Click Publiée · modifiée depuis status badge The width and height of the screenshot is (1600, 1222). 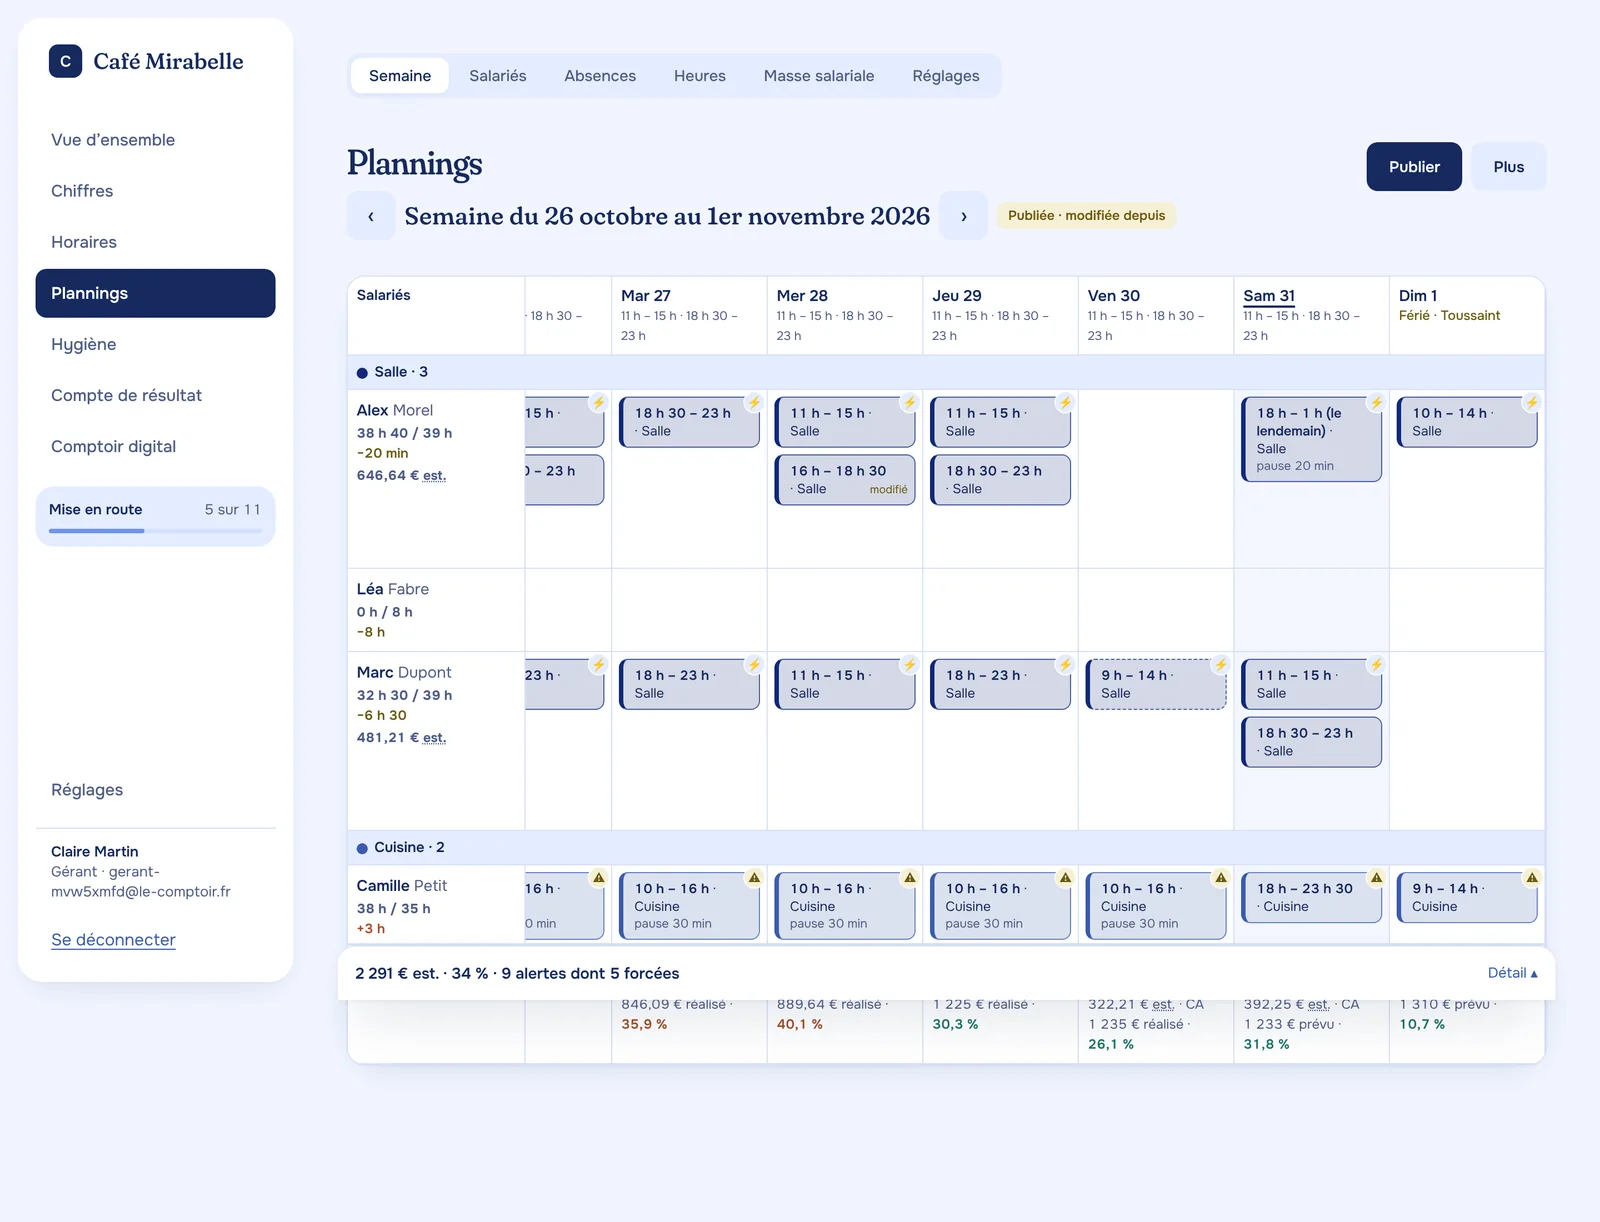coord(1086,215)
